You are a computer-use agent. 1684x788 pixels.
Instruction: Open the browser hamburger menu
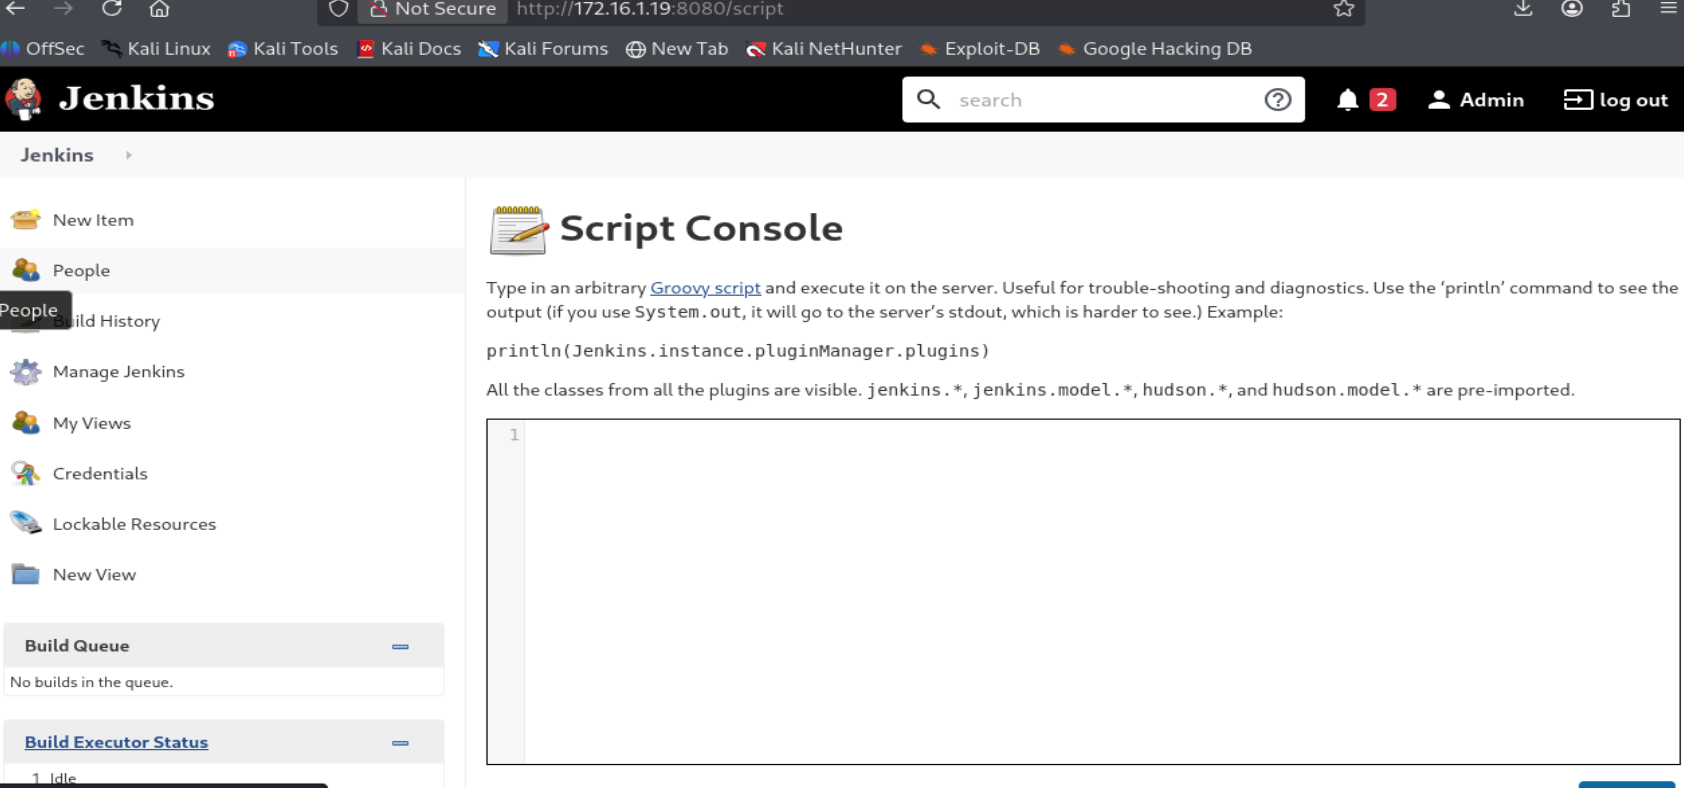tap(1669, 8)
